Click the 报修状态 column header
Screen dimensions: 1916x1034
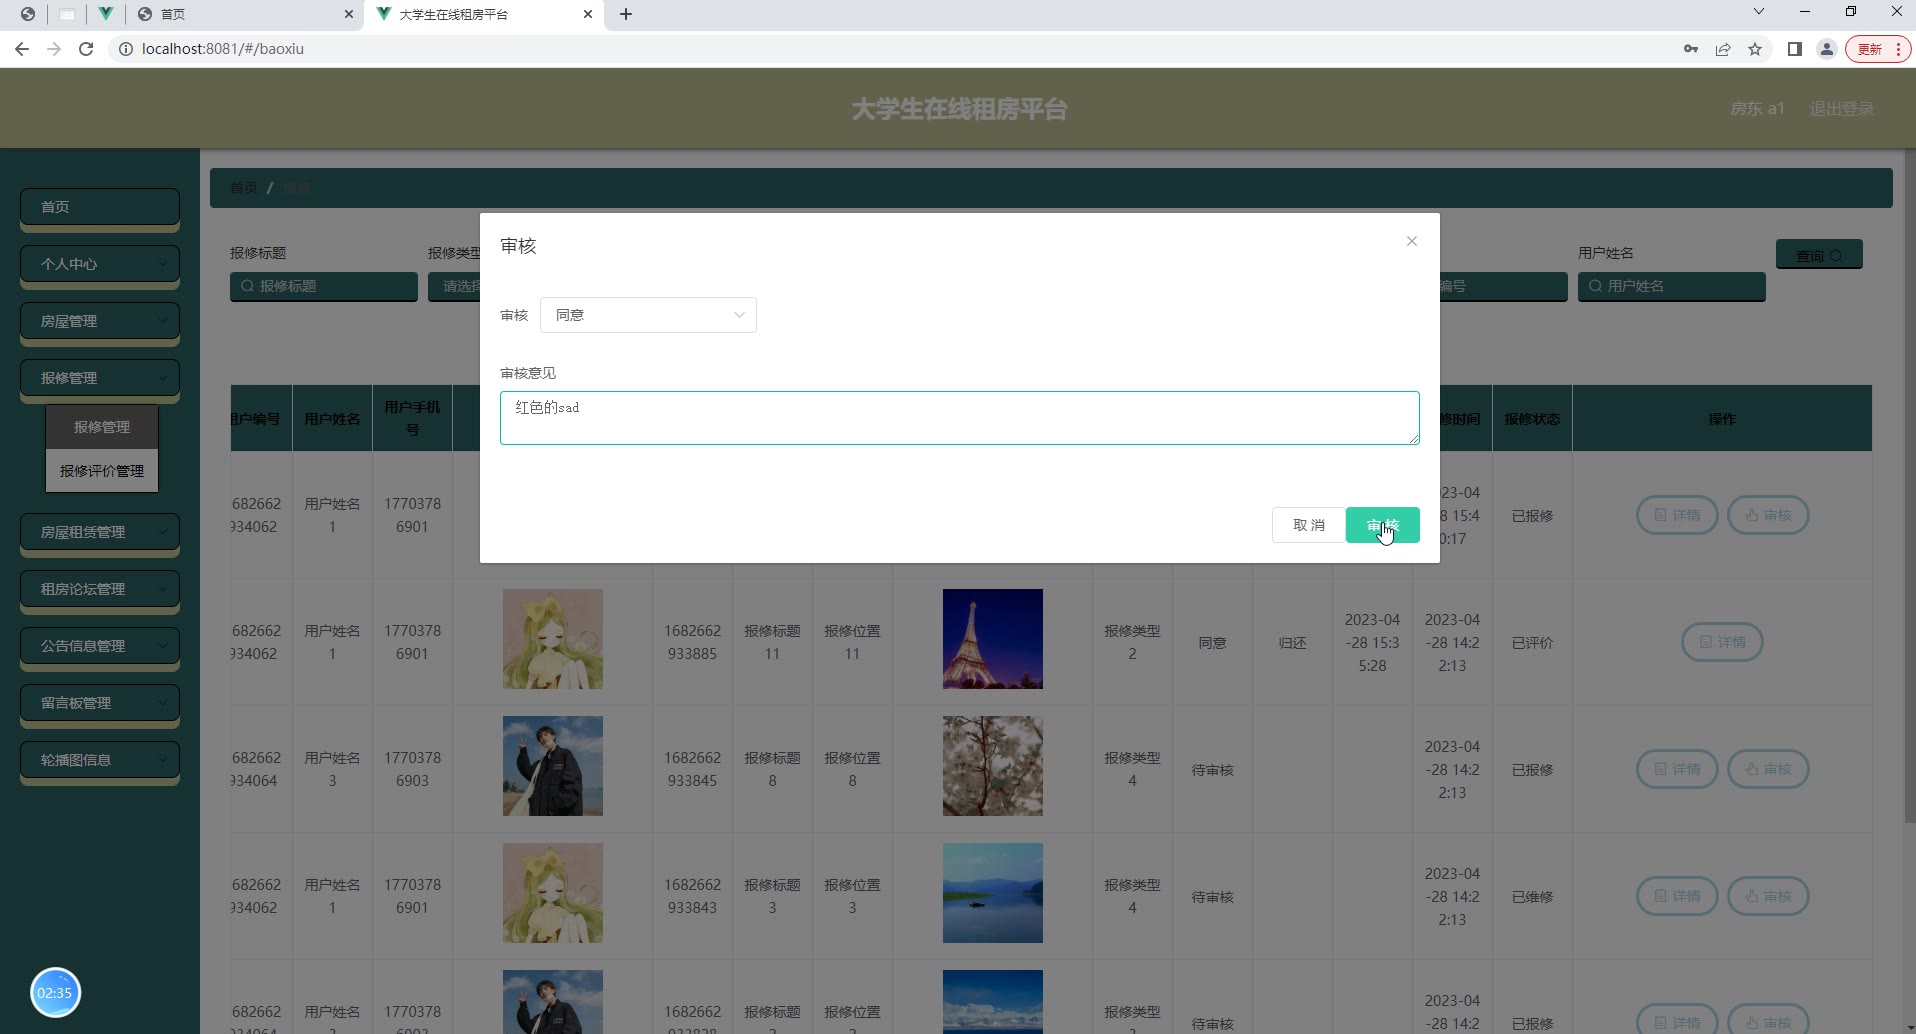(1532, 419)
